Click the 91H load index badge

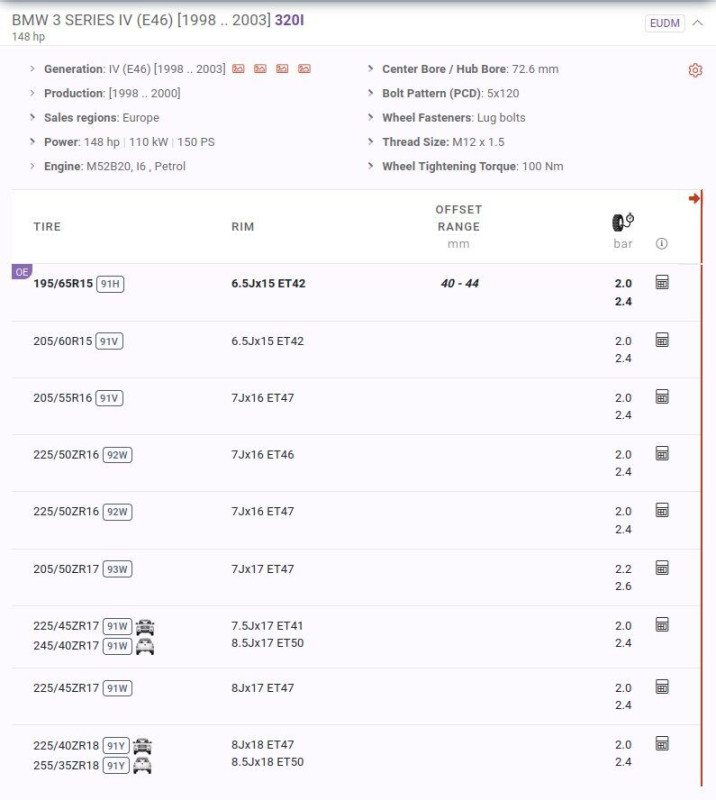[x=110, y=284]
